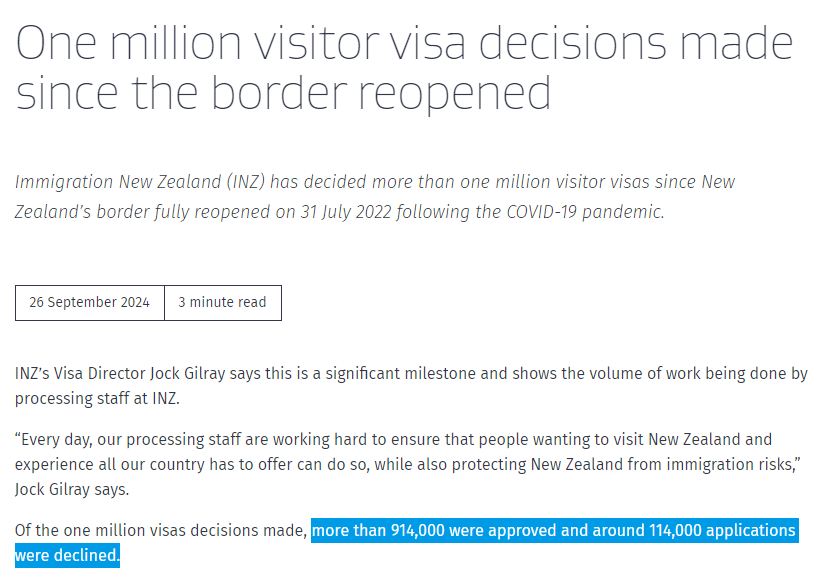The width and height of the screenshot is (823, 579).
Task: Click the highlighted text about approved visas
Action: [x=553, y=530]
